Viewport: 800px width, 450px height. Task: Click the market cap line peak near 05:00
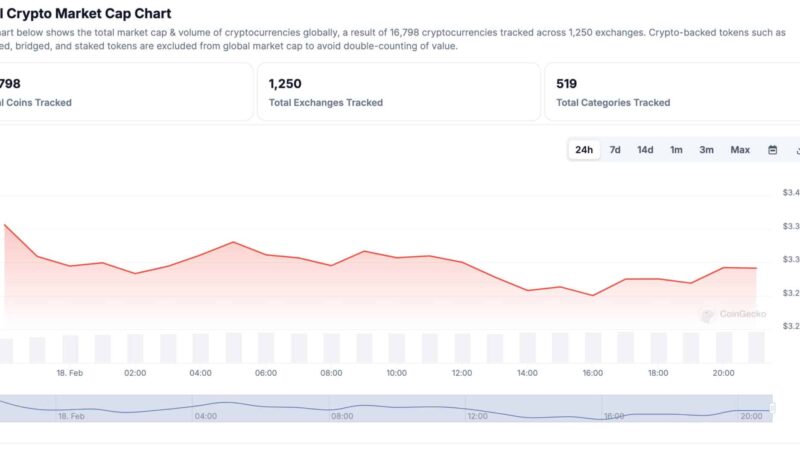(x=233, y=242)
